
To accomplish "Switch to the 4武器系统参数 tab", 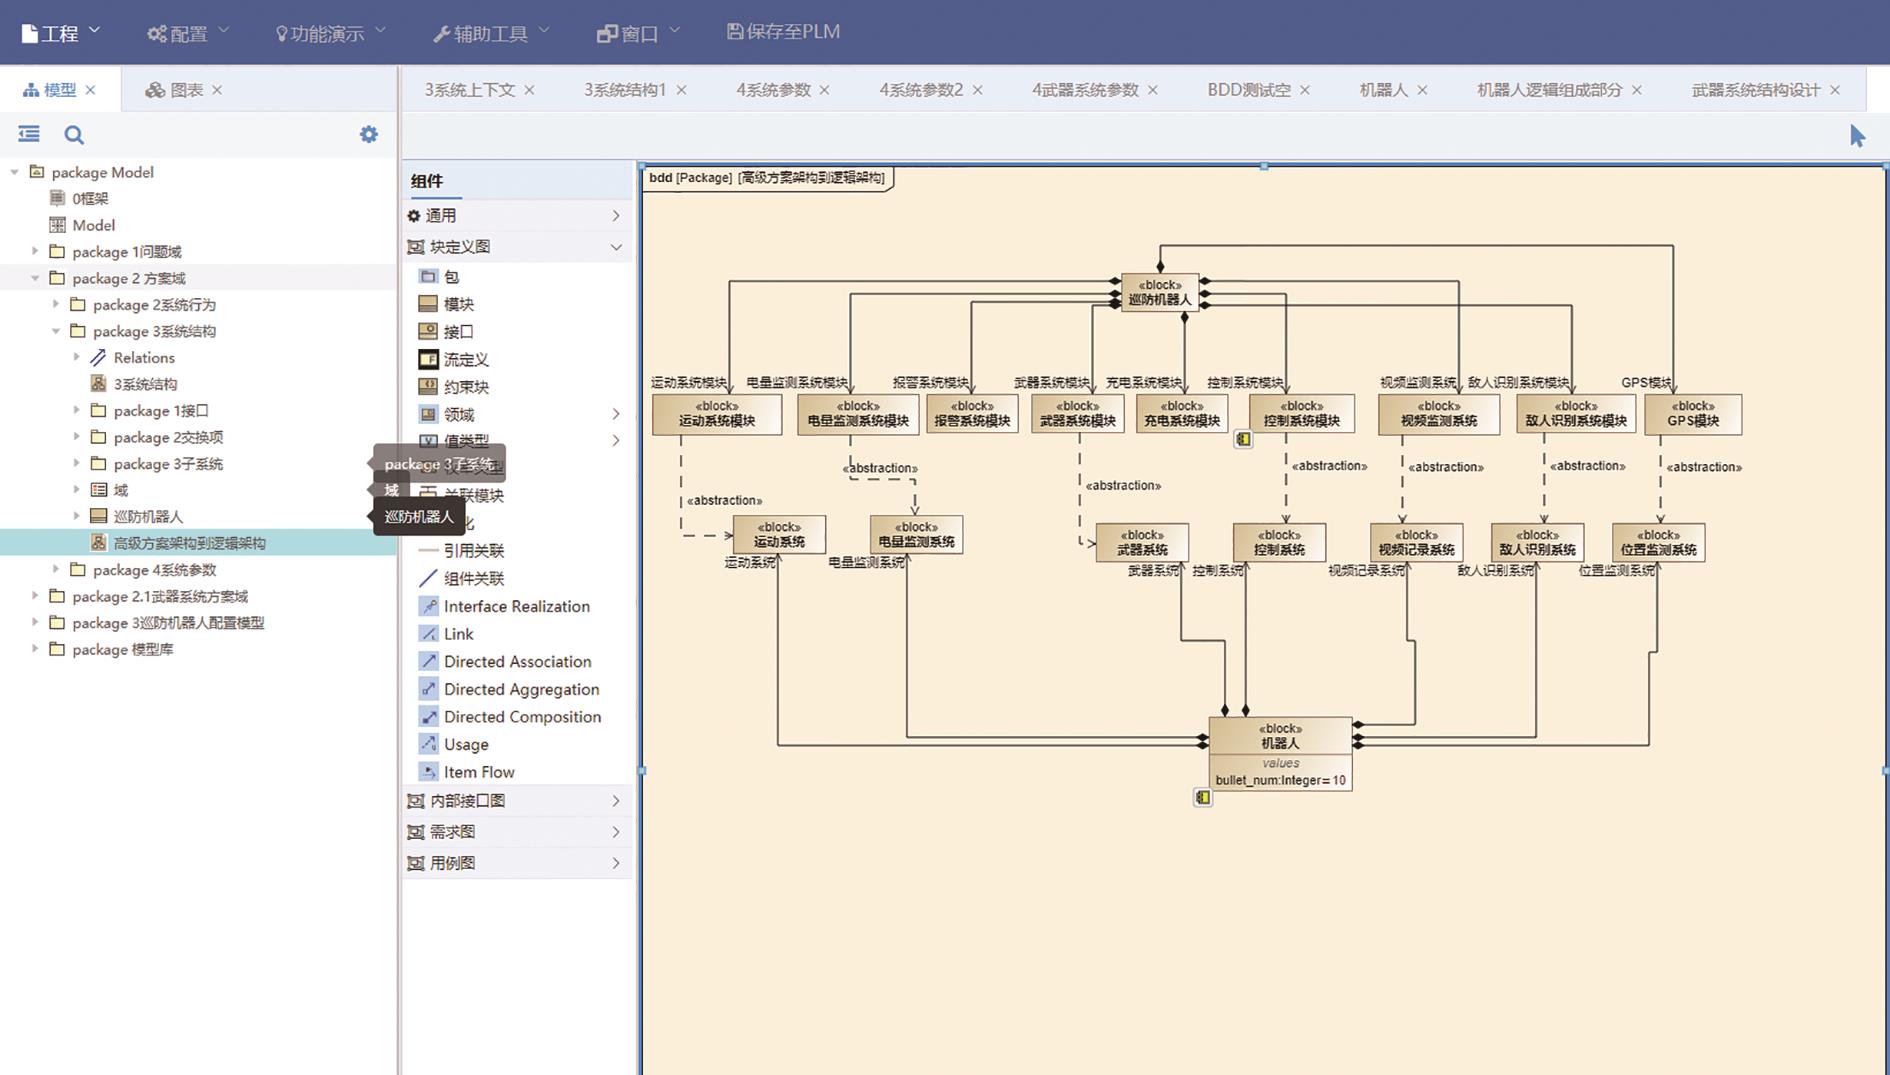I will click(x=1085, y=90).
